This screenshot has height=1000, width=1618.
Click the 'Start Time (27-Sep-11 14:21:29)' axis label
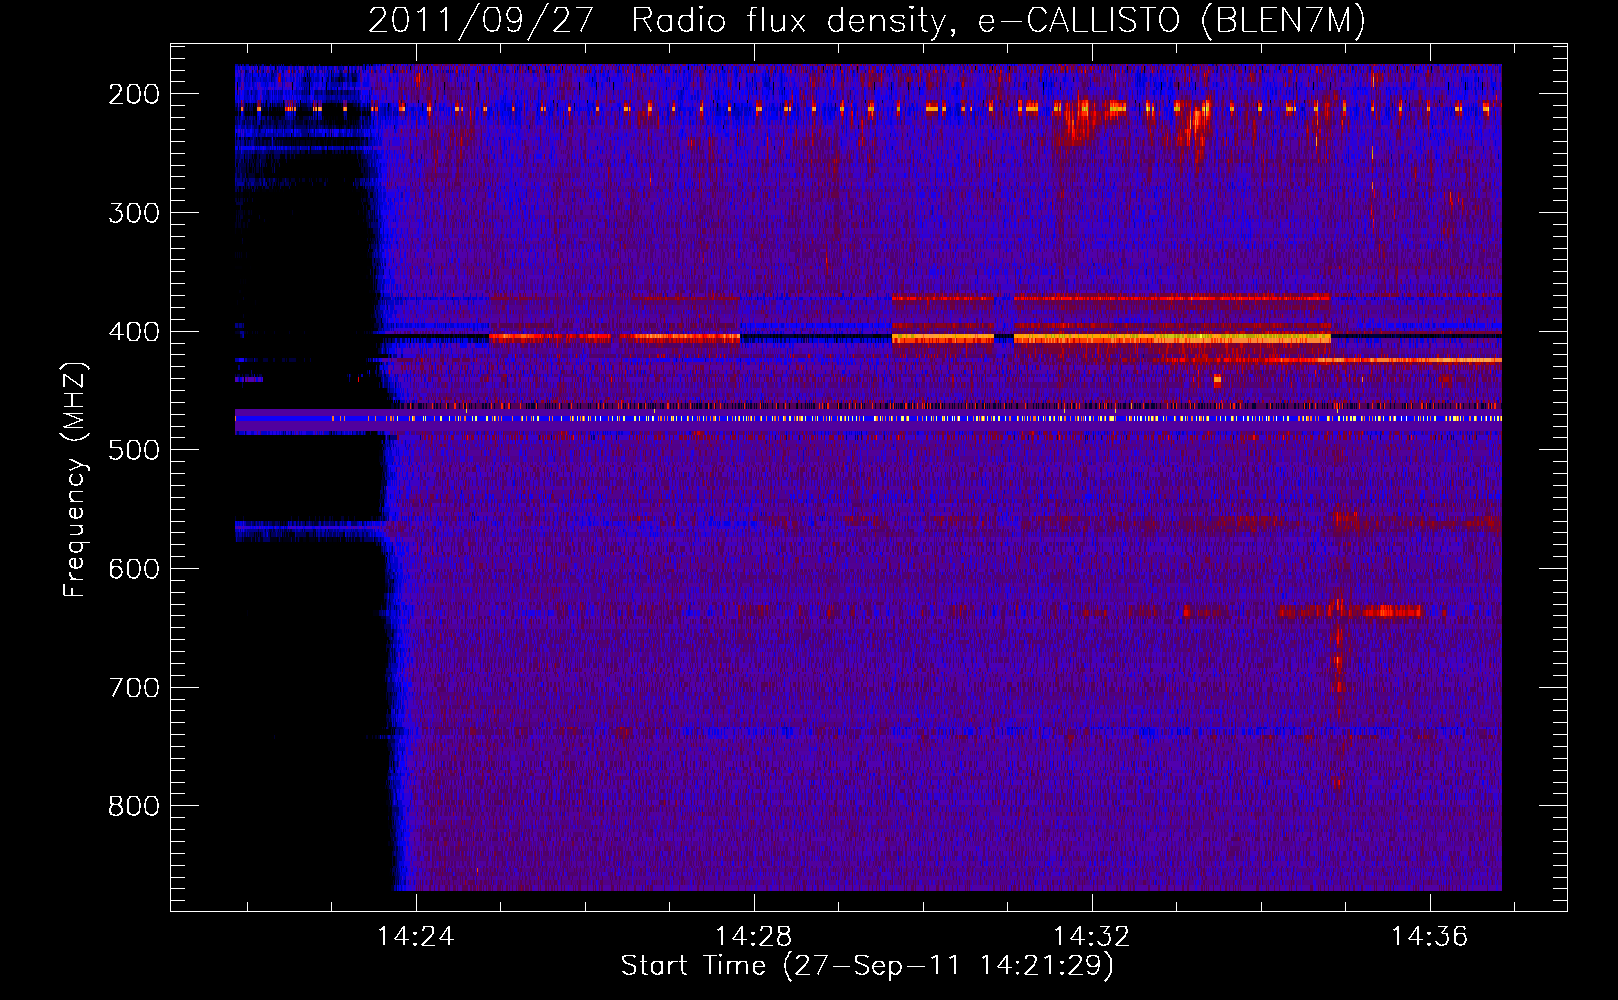[x=867, y=965]
